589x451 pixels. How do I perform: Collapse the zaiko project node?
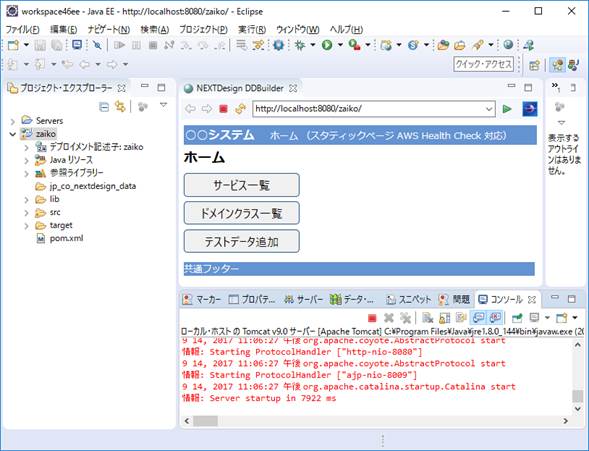click(13, 134)
